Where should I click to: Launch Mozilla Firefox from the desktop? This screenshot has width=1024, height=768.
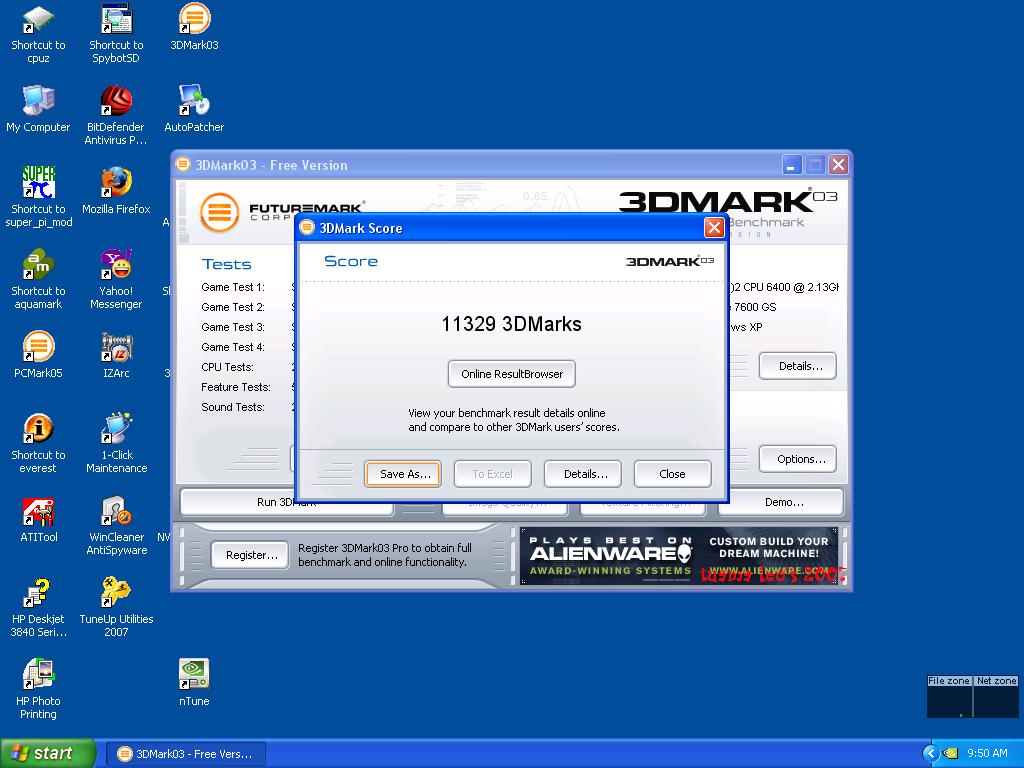pyautogui.click(x=116, y=191)
